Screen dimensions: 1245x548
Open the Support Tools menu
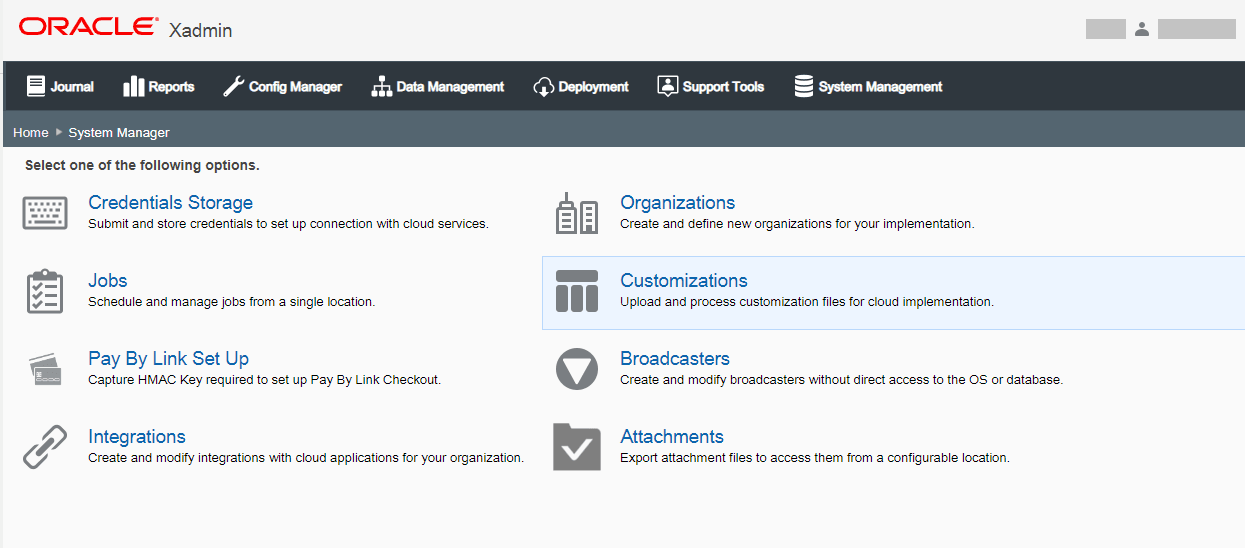click(x=711, y=86)
